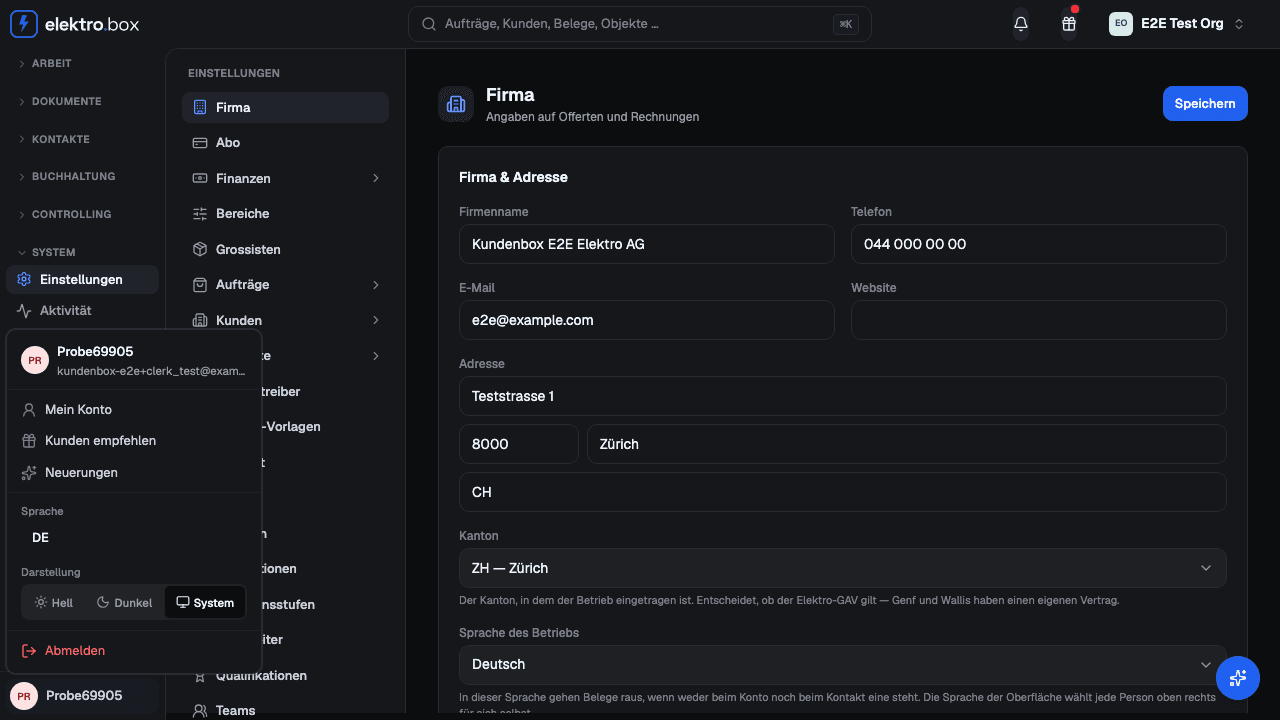Click the elektro.box lightning logo
Screen dimensions: 1280x720
pos(24,24)
